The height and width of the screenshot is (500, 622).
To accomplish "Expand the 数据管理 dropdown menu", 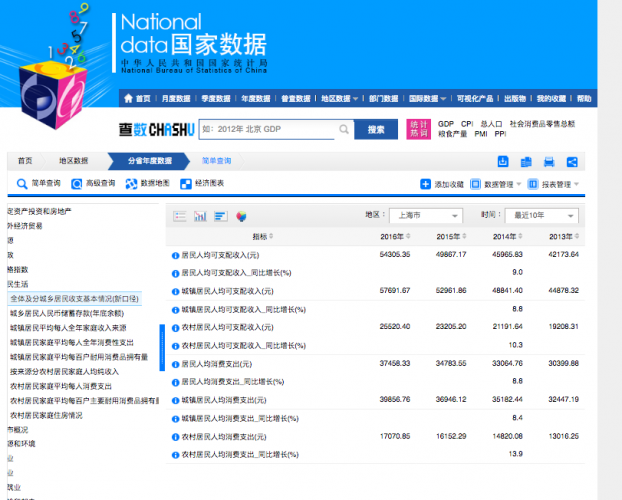I will (x=498, y=184).
